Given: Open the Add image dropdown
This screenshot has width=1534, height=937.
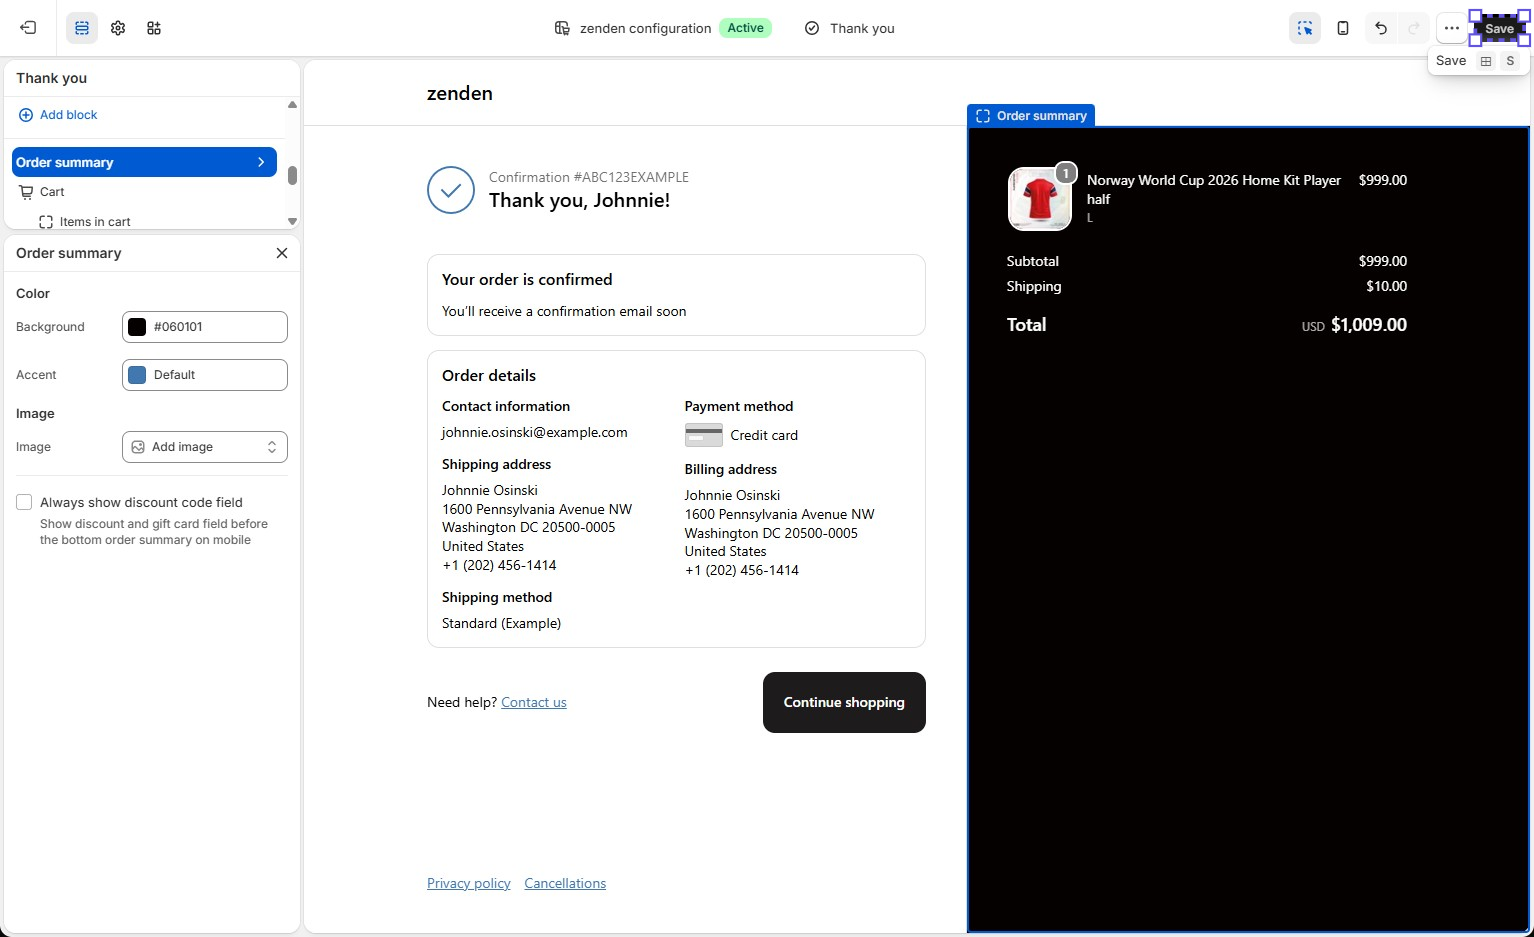Looking at the screenshot, I should (205, 447).
